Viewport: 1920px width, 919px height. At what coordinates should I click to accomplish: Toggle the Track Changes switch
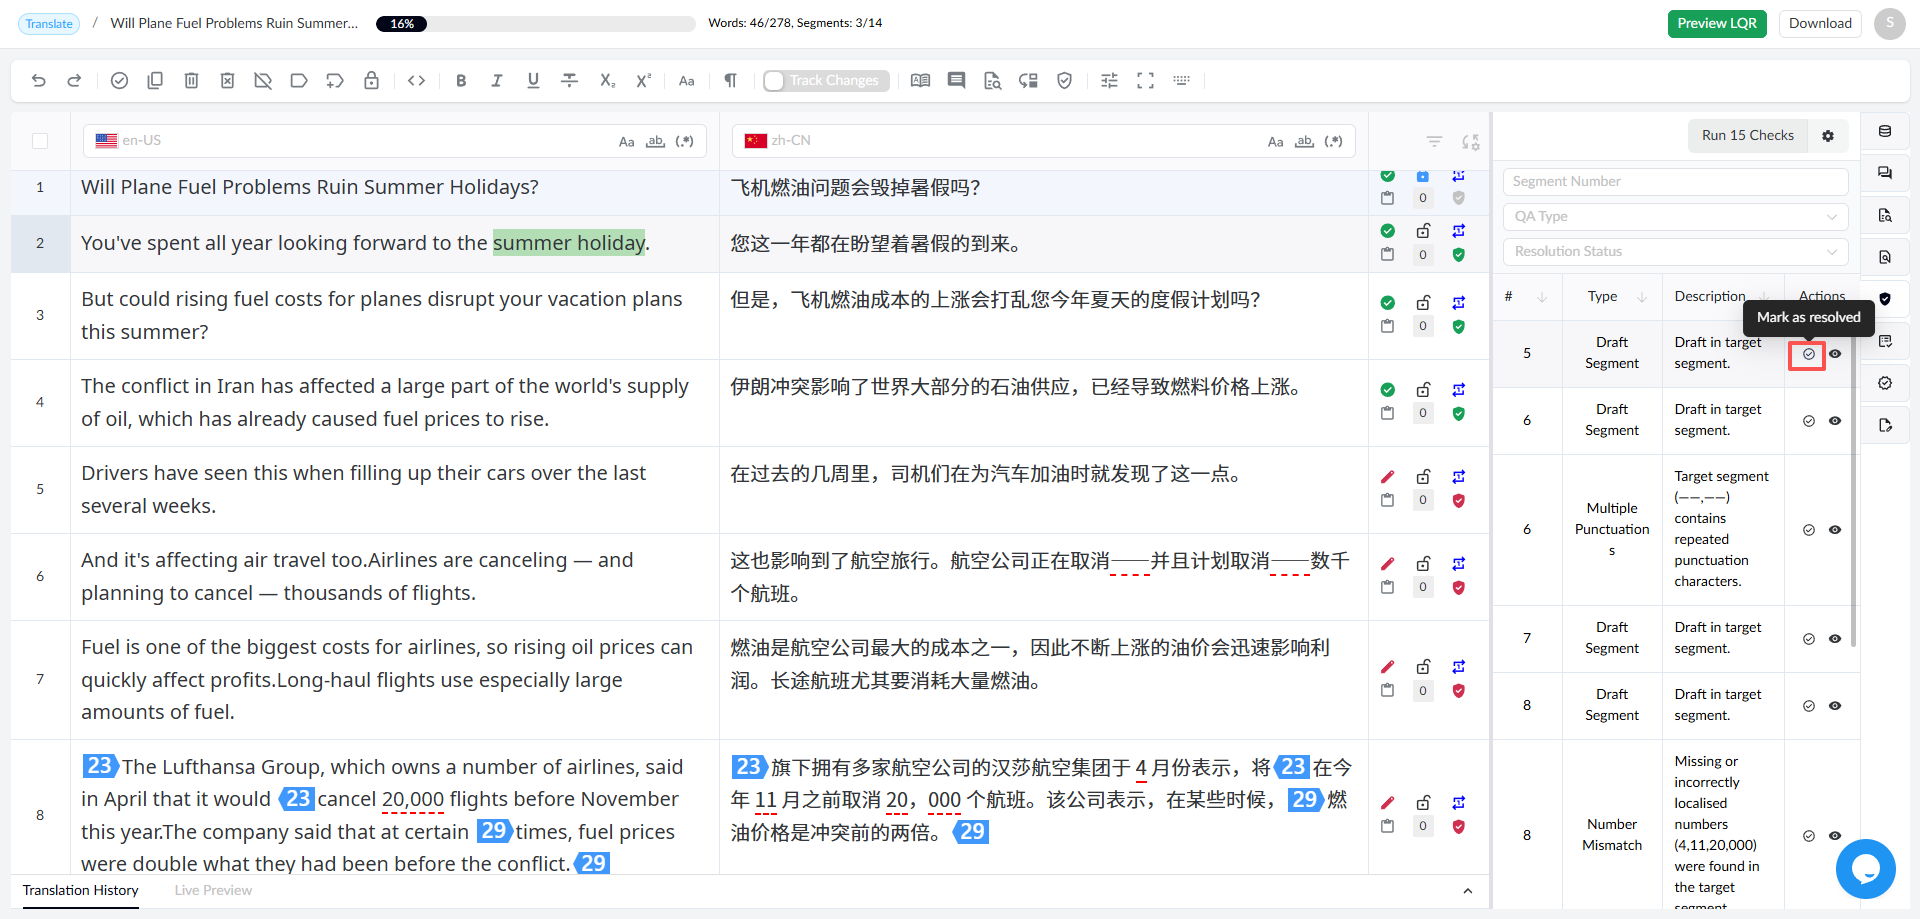(826, 81)
